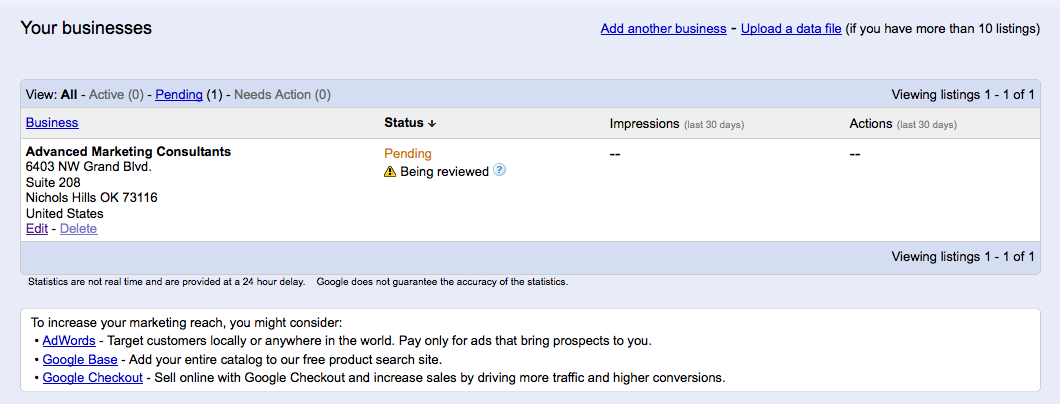Delete the Advanced Marketing Consultants listing

pyautogui.click(x=78, y=229)
